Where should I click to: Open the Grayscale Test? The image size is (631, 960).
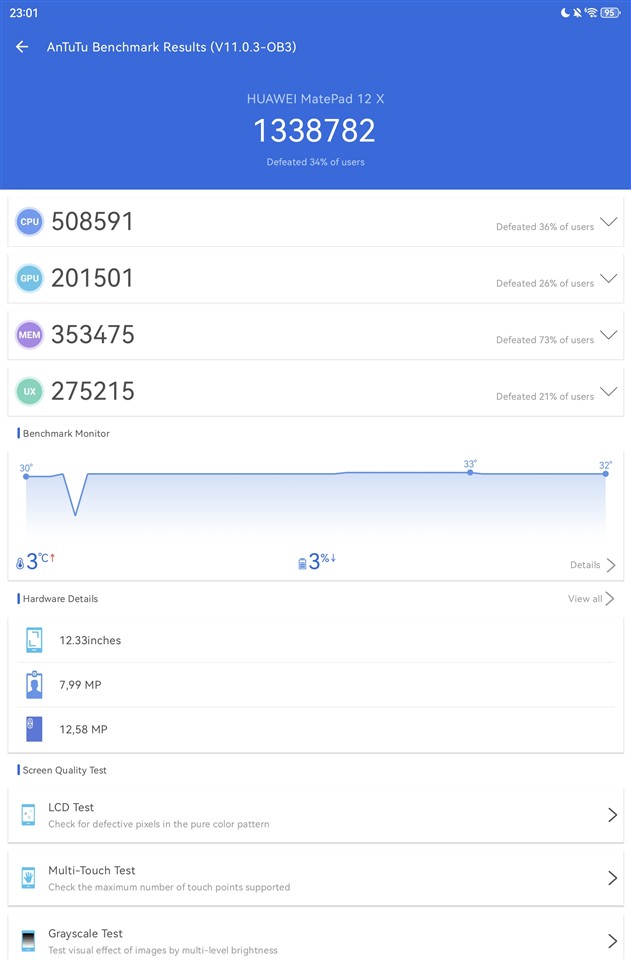click(315, 940)
